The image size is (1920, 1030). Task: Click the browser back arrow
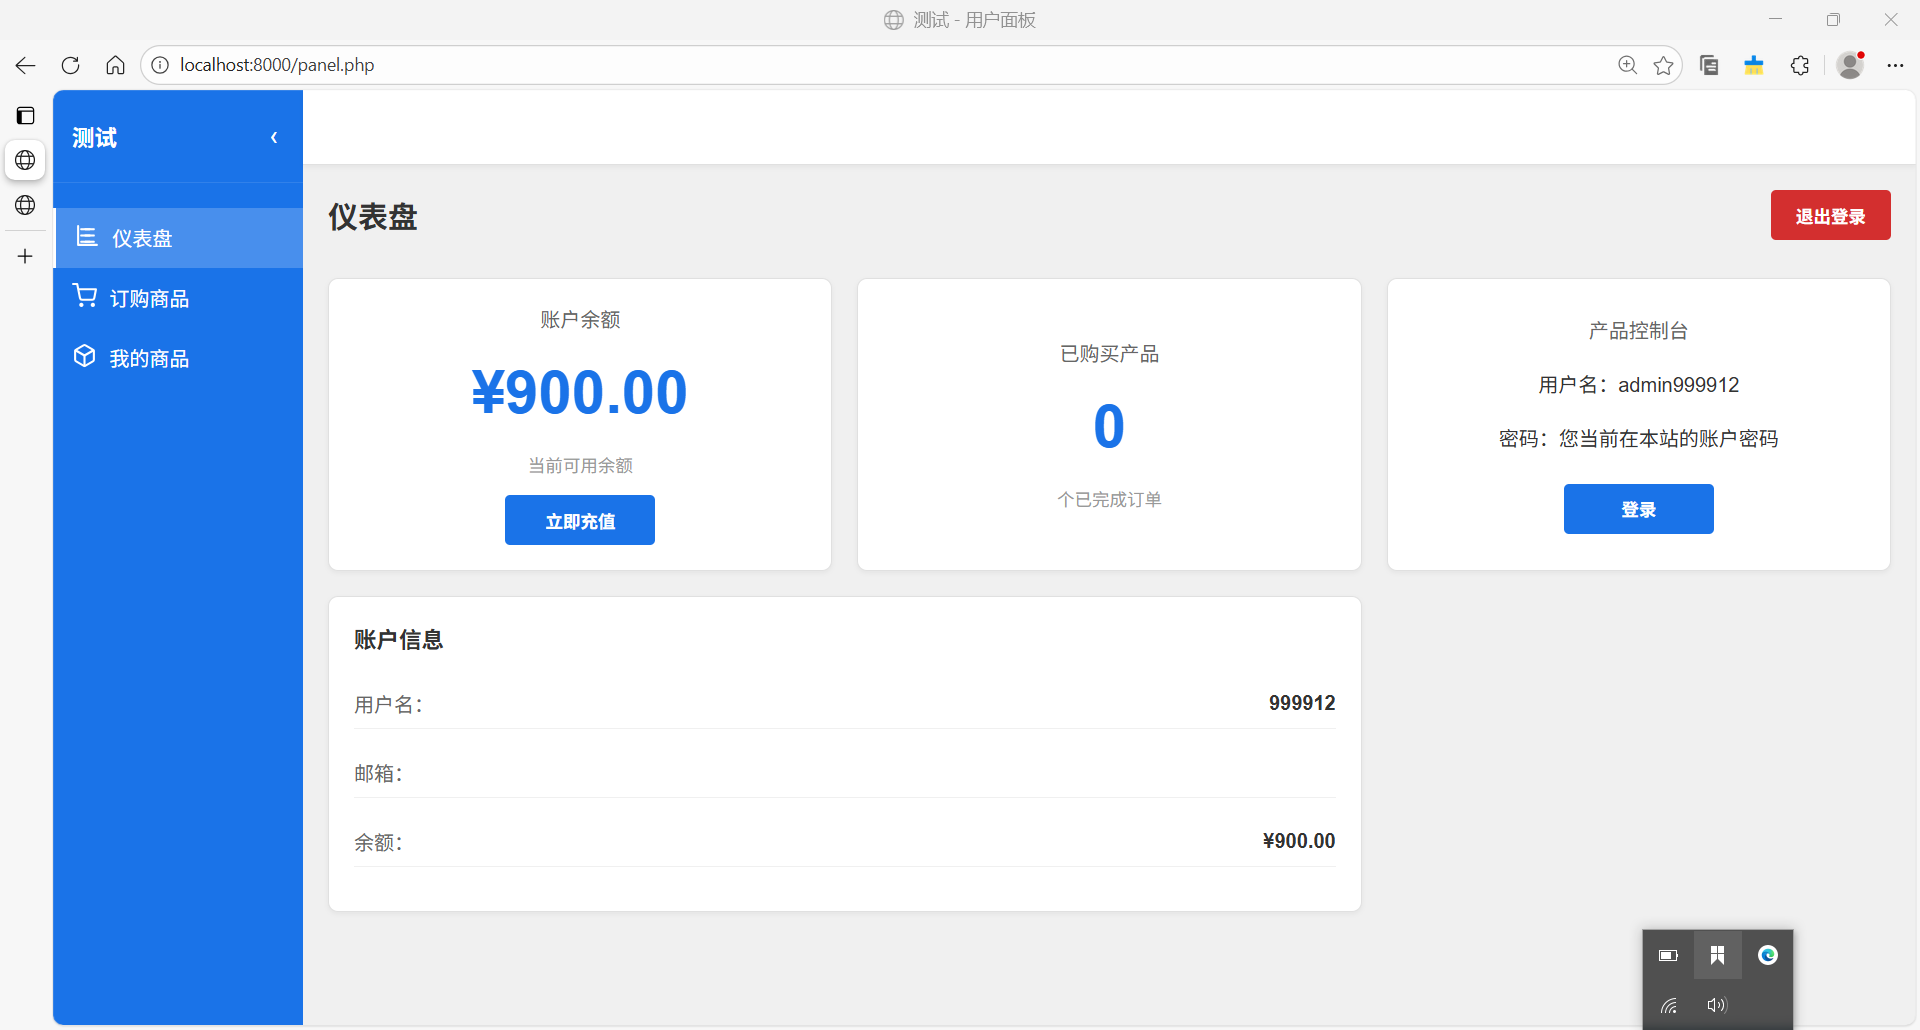point(25,66)
